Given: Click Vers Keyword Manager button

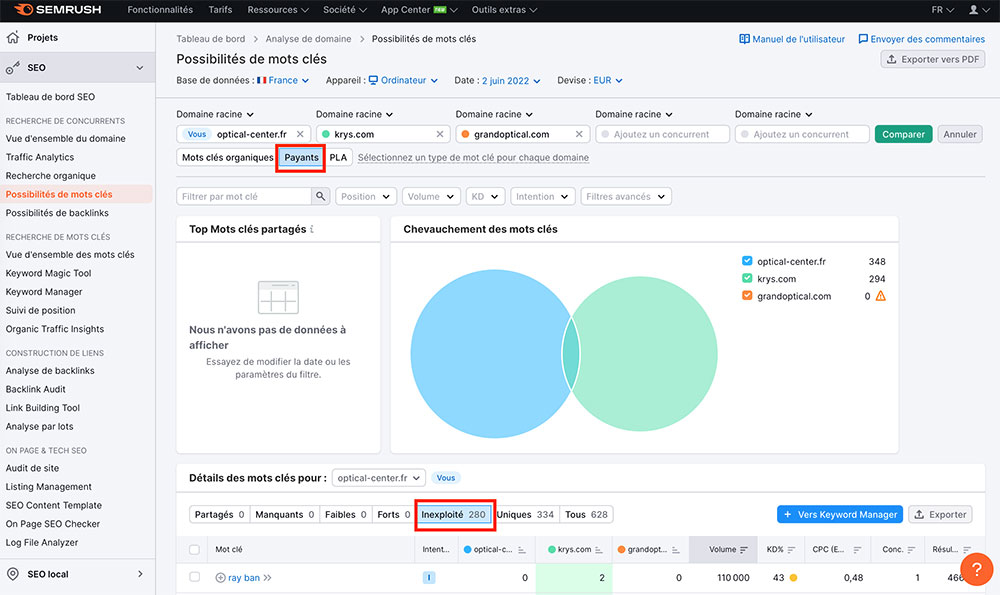Looking at the screenshot, I should [x=840, y=515].
